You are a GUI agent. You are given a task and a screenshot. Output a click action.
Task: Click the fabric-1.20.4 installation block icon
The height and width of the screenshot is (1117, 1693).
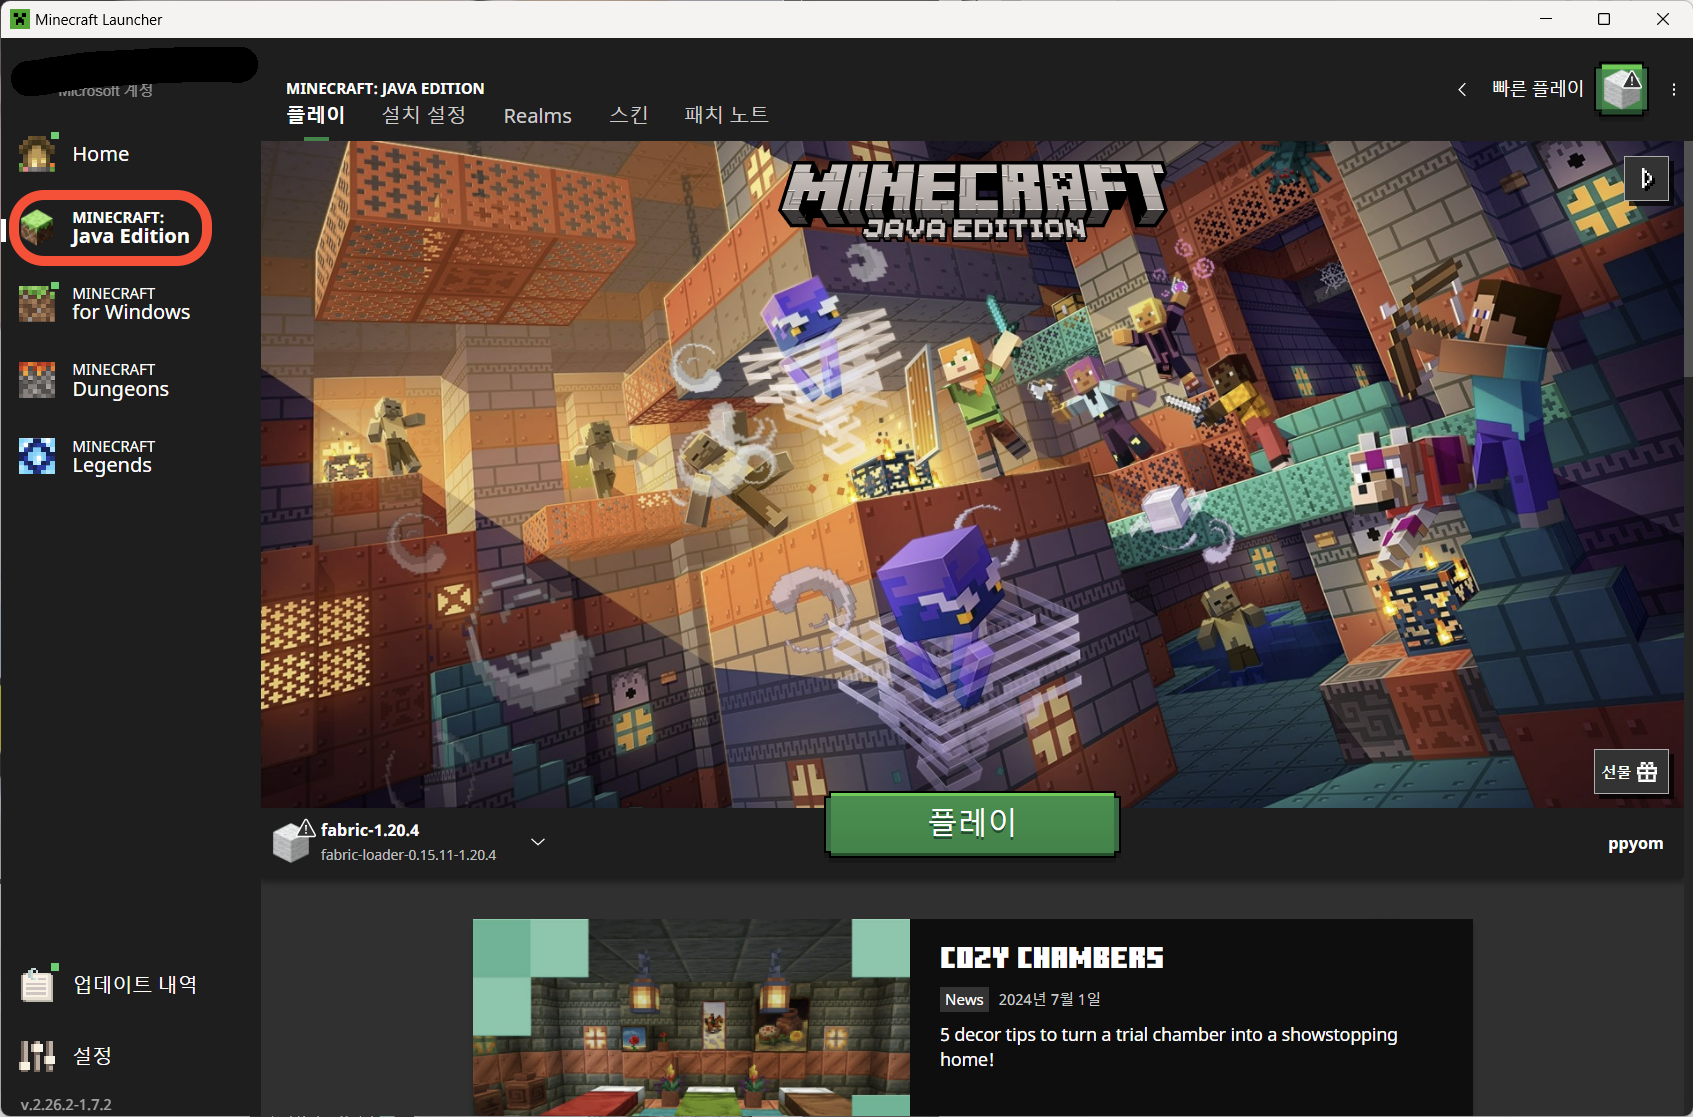point(293,841)
